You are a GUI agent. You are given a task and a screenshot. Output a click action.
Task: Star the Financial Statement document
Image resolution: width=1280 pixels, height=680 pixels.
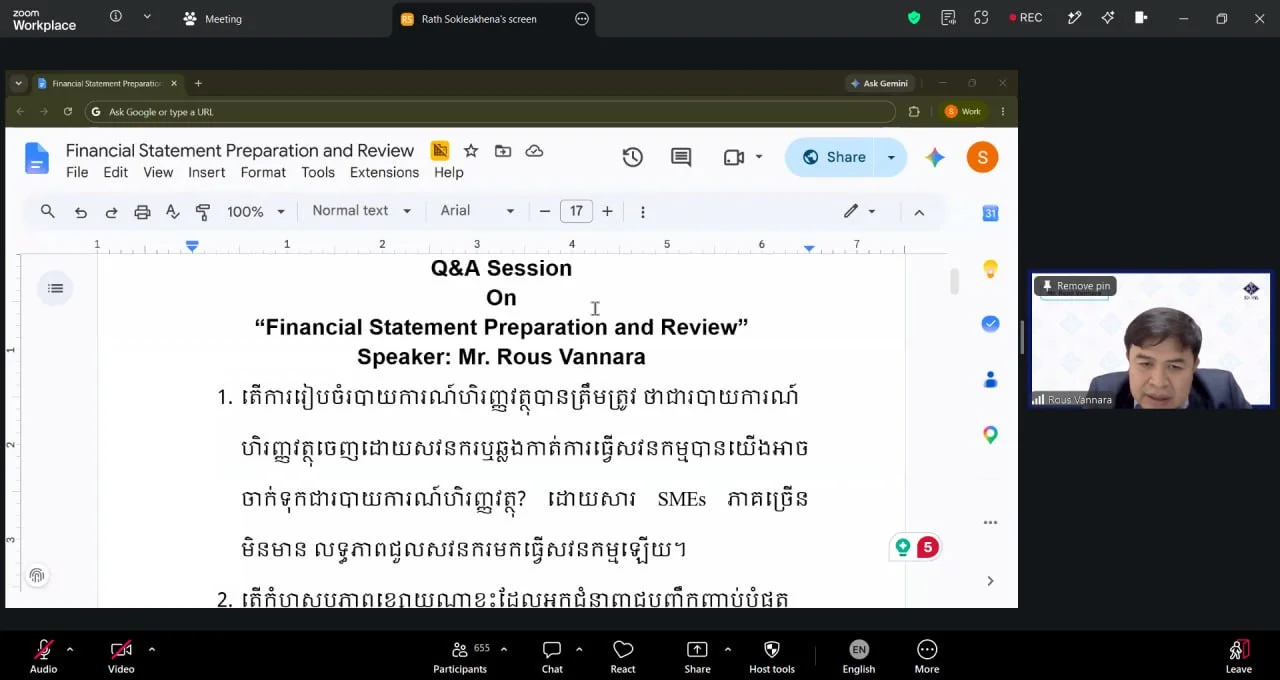click(471, 151)
